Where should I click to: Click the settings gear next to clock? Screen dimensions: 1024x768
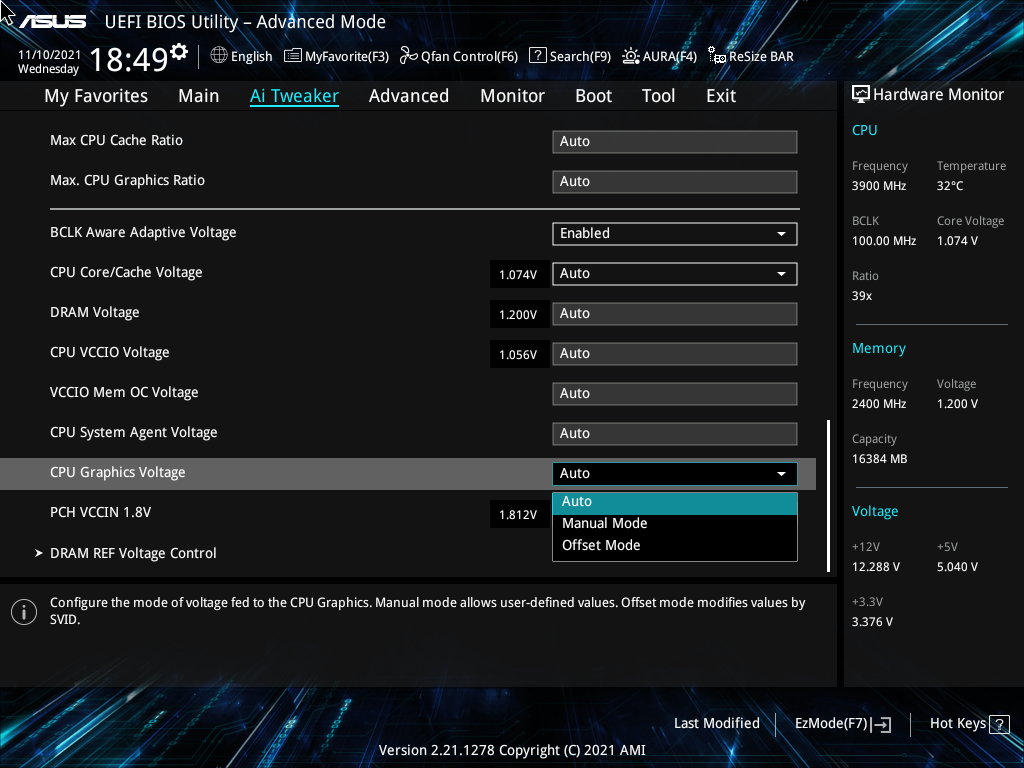coord(179,52)
